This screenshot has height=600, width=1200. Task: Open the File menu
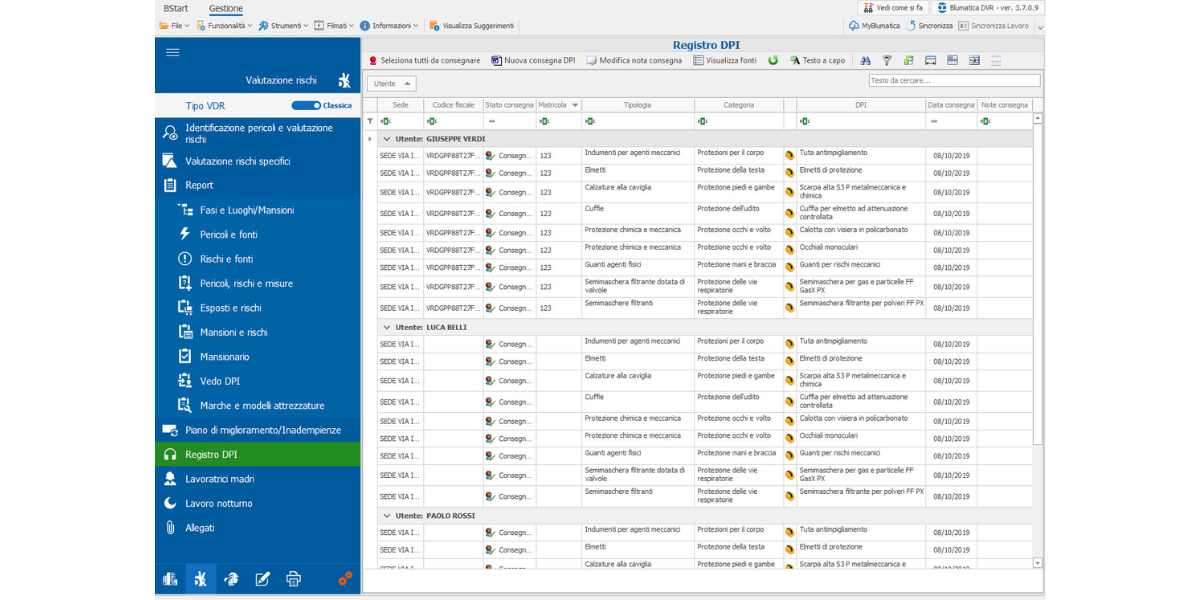[175, 26]
